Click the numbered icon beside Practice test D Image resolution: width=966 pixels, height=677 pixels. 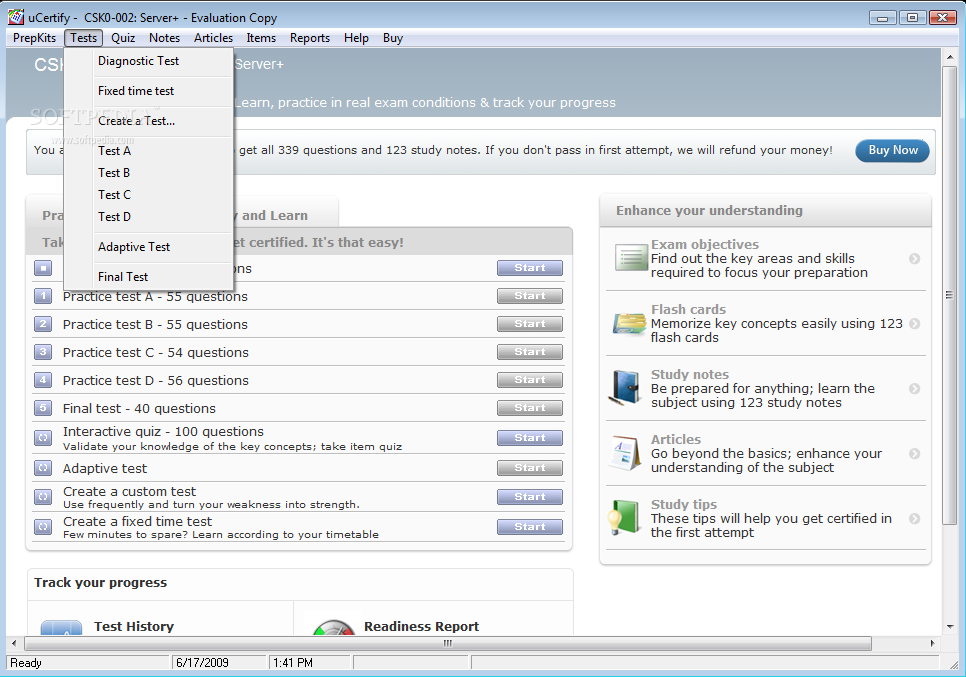pos(43,380)
